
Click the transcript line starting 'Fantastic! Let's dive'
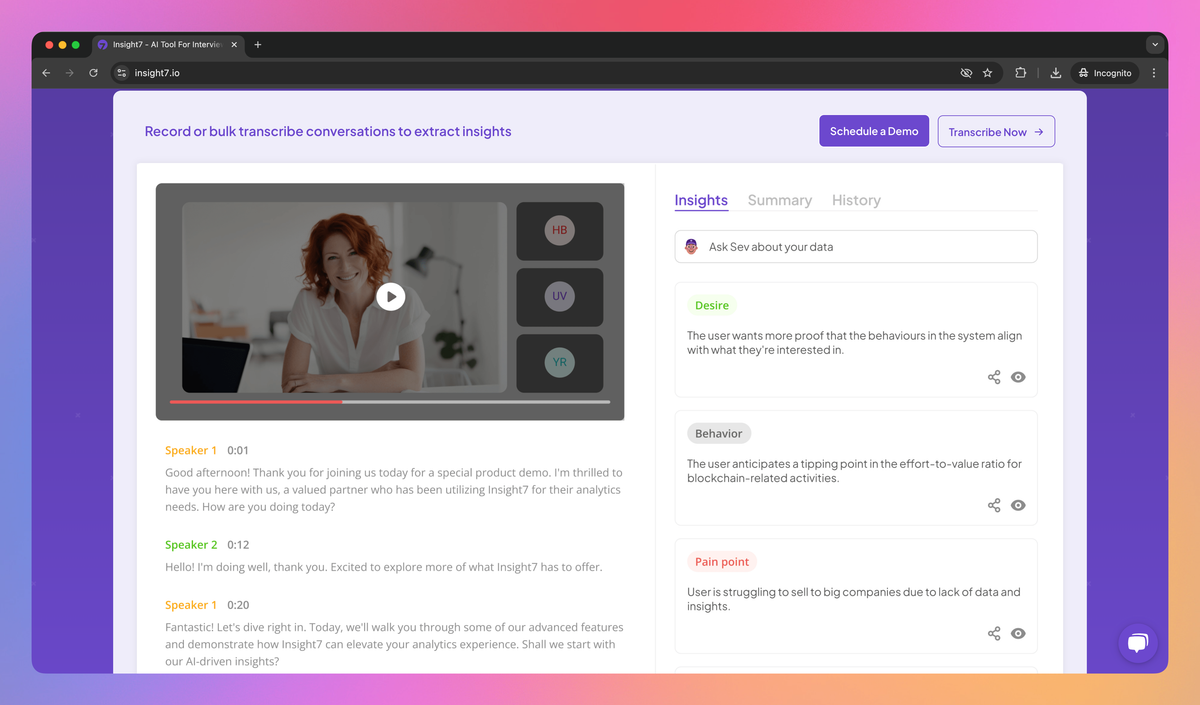coord(394,644)
